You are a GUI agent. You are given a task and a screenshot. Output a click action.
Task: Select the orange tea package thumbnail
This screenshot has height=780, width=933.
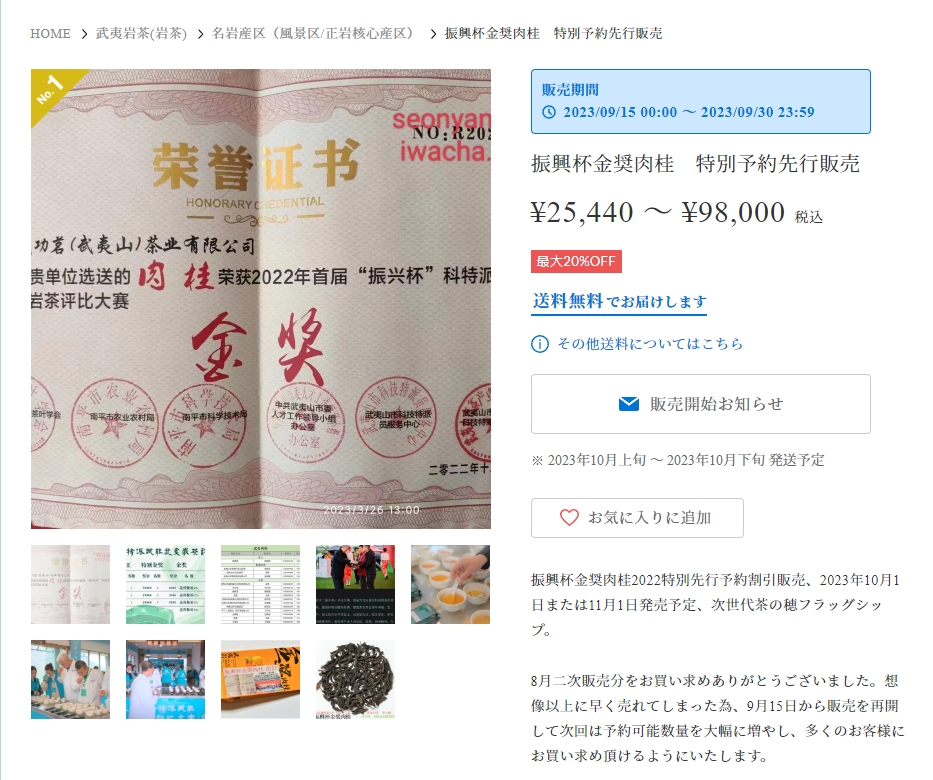coord(261,679)
